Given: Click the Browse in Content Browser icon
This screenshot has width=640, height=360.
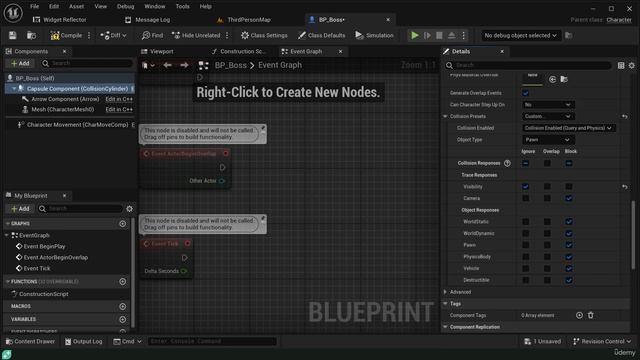Looking at the screenshot, I should pyautogui.click(x=31, y=36).
